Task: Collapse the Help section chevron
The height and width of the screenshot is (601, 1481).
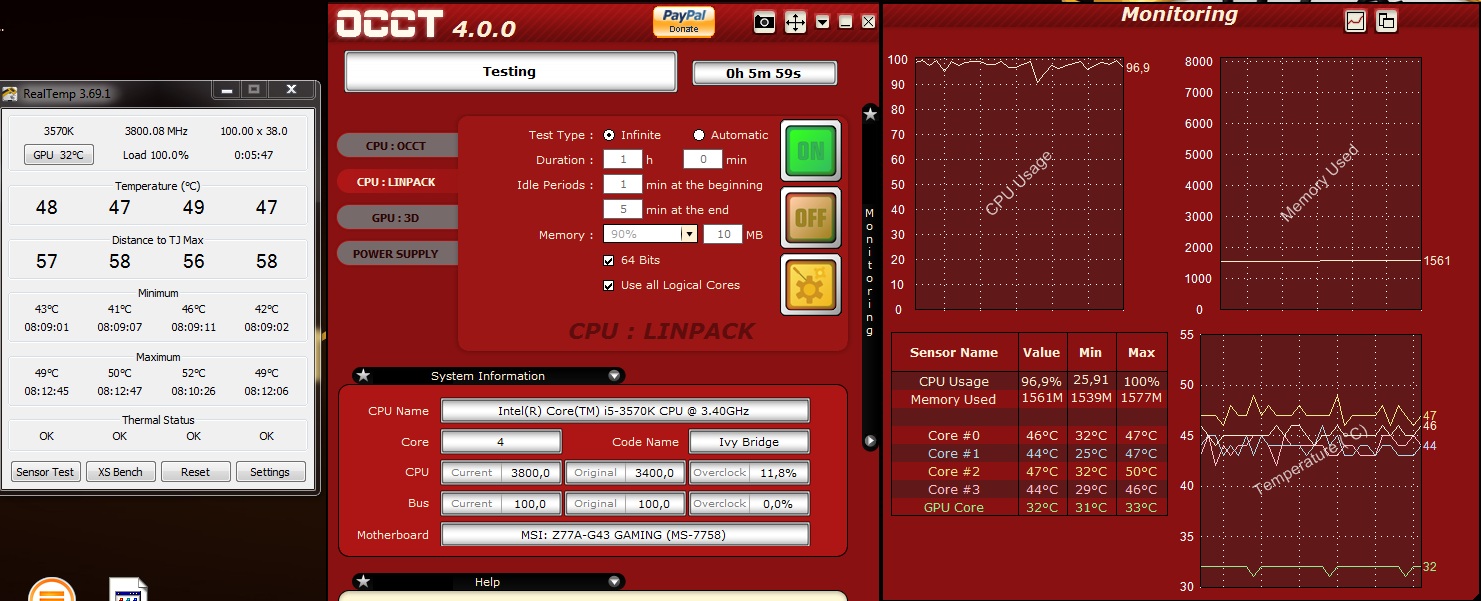Action: click(614, 581)
